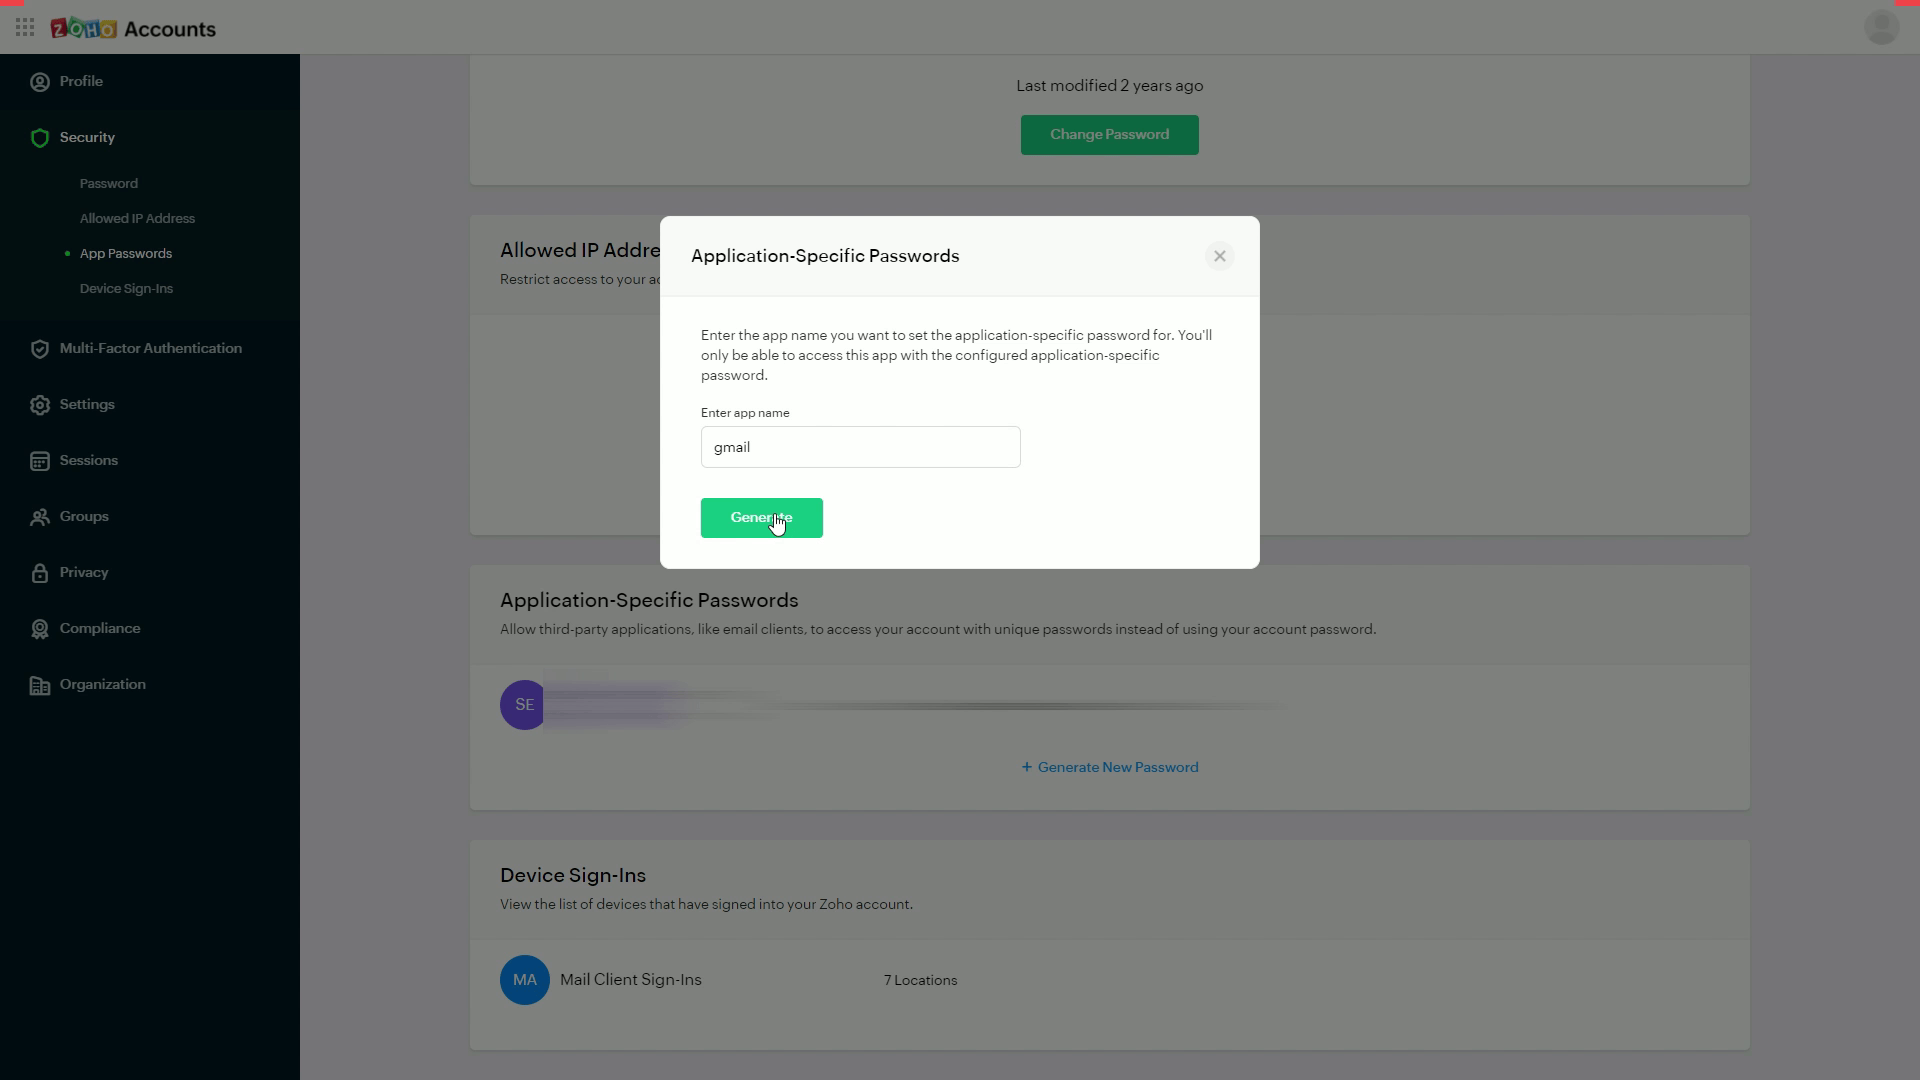Click the Sessions calendar icon
The height and width of the screenshot is (1080, 1920).
[40, 461]
